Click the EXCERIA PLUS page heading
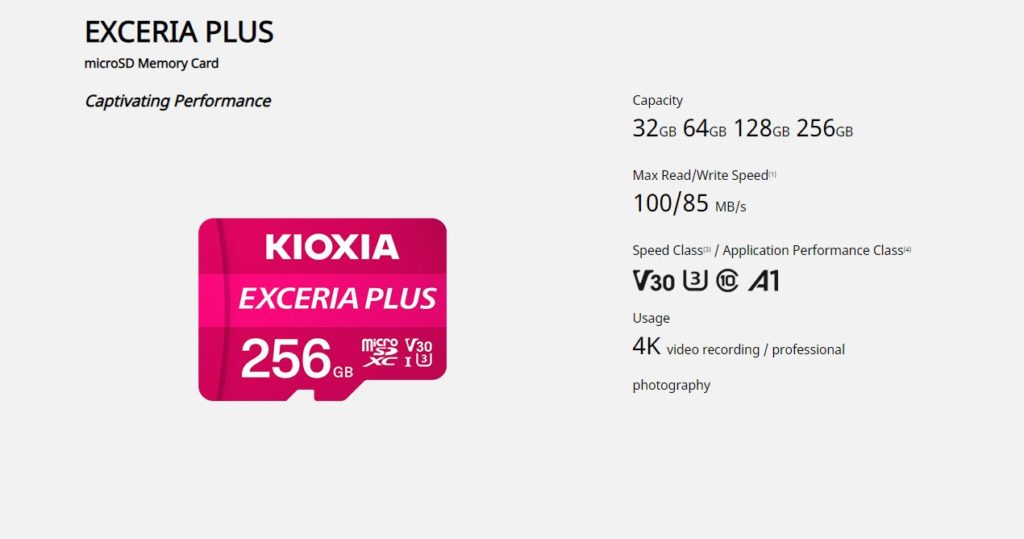 tap(179, 32)
